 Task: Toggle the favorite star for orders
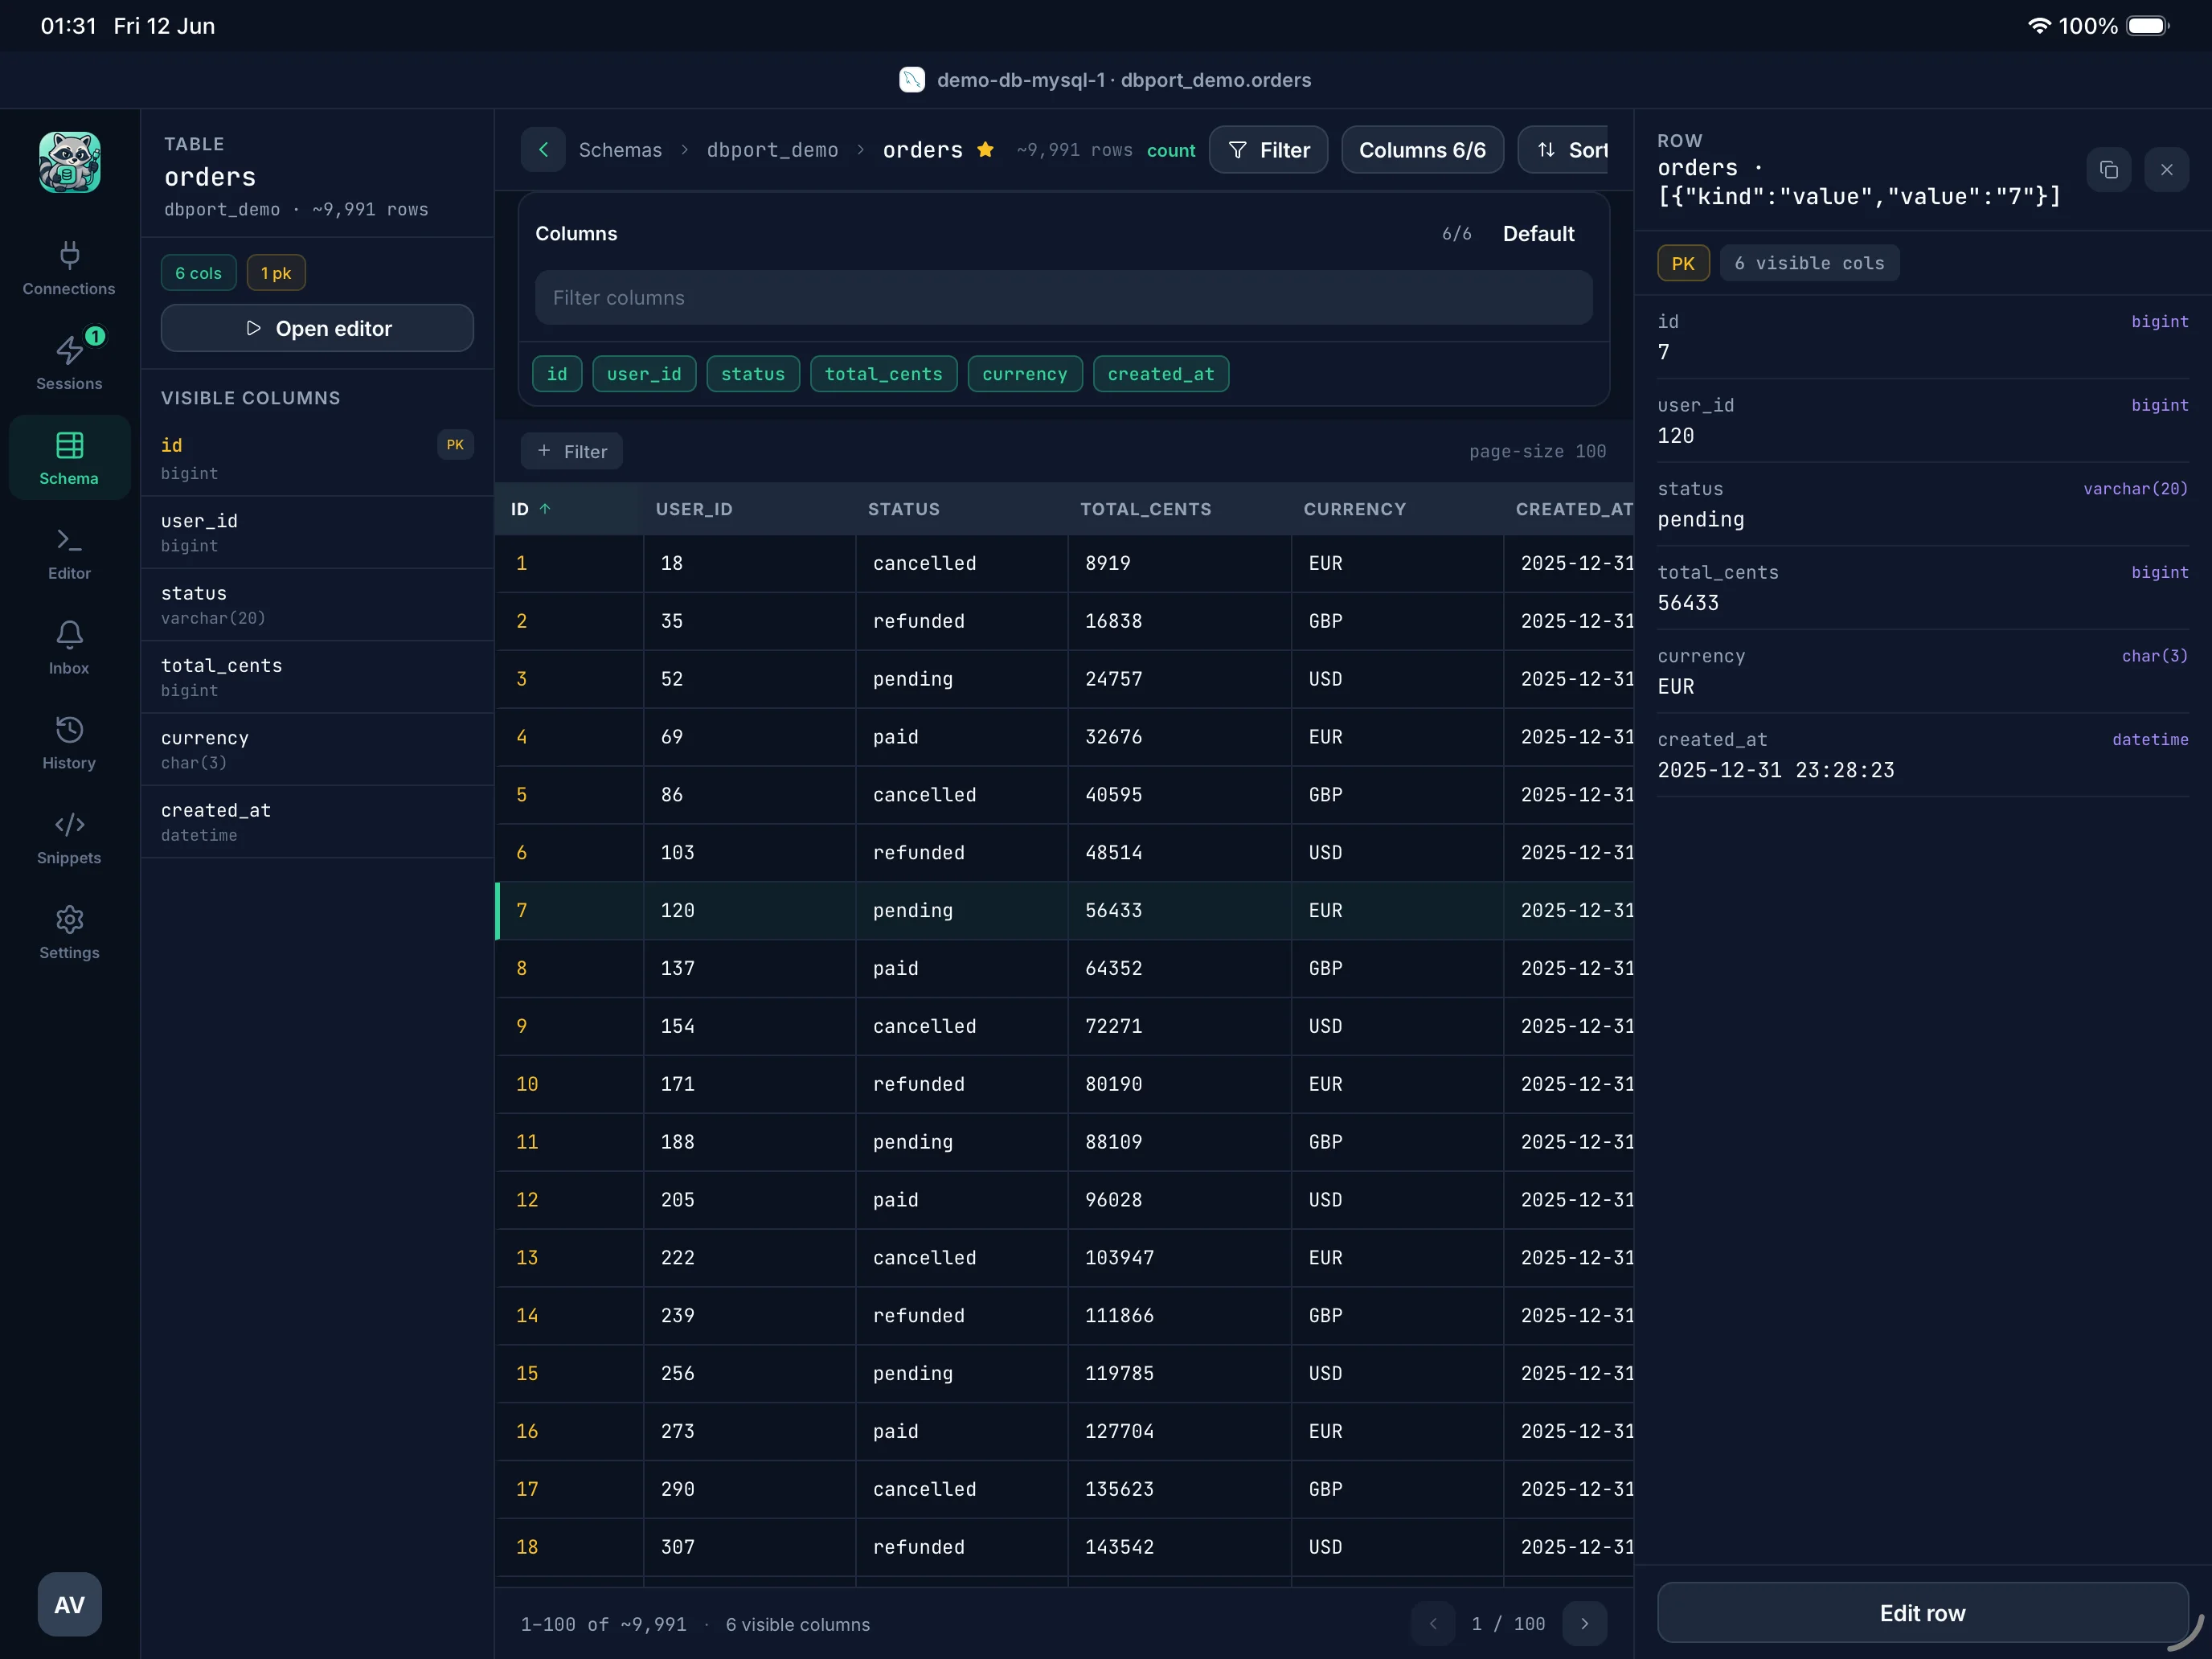pyautogui.click(x=985, y=149)
